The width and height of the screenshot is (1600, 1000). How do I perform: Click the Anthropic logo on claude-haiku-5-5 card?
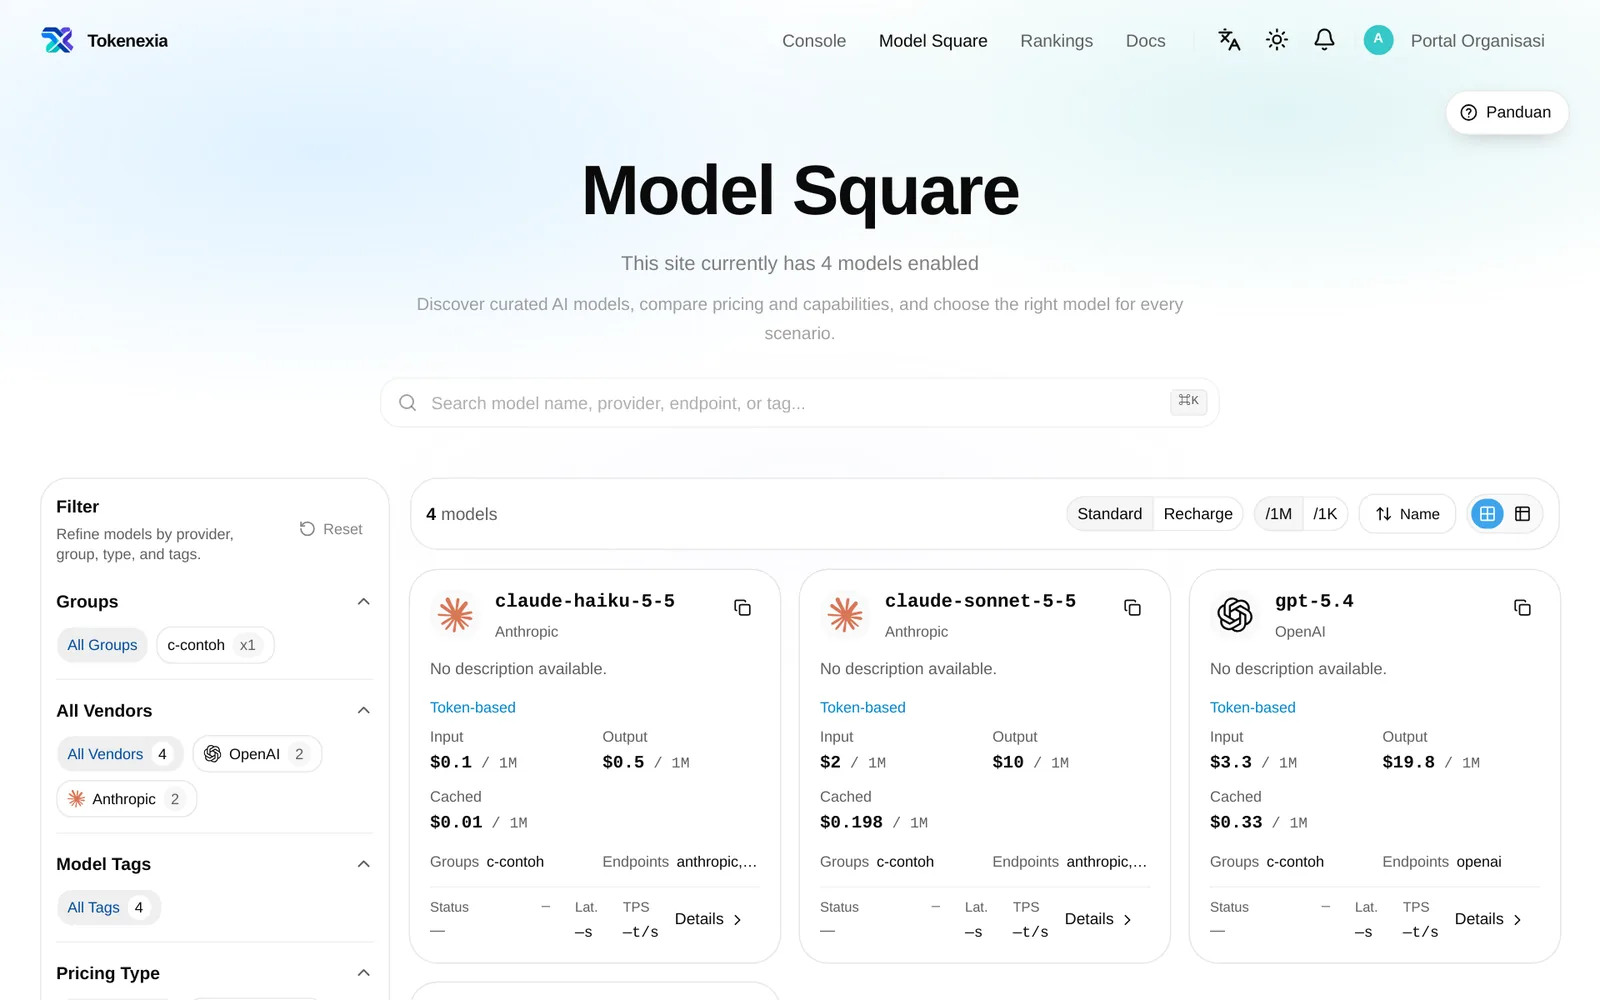tap(456, 614)
